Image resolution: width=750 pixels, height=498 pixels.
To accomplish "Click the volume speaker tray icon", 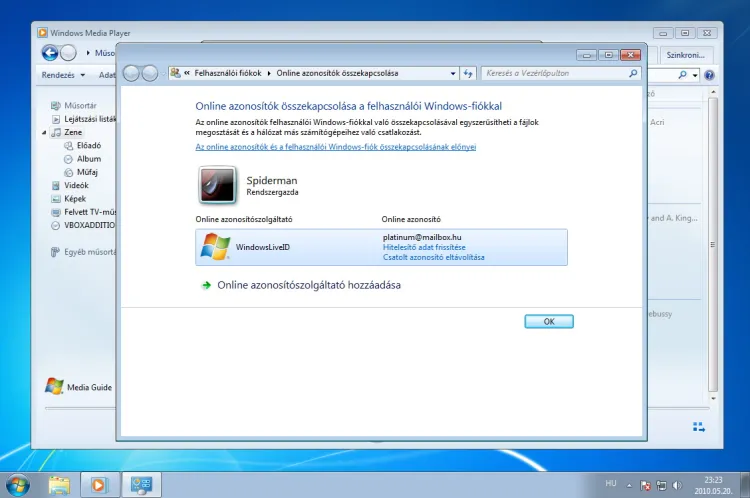I will [678, 485].
